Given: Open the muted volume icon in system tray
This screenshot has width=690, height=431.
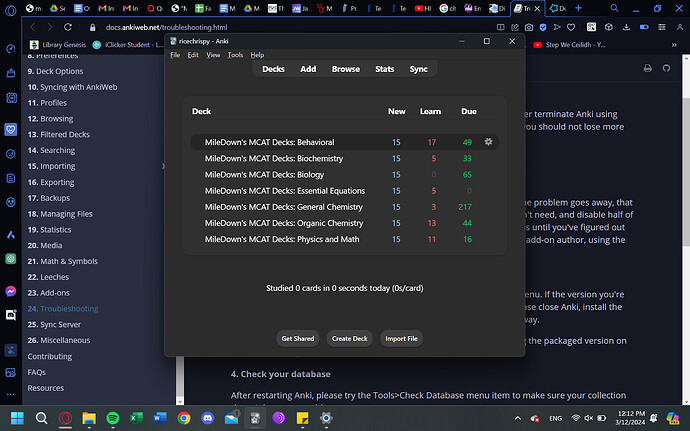Looking at the screenshot, I should coord(588,418).
